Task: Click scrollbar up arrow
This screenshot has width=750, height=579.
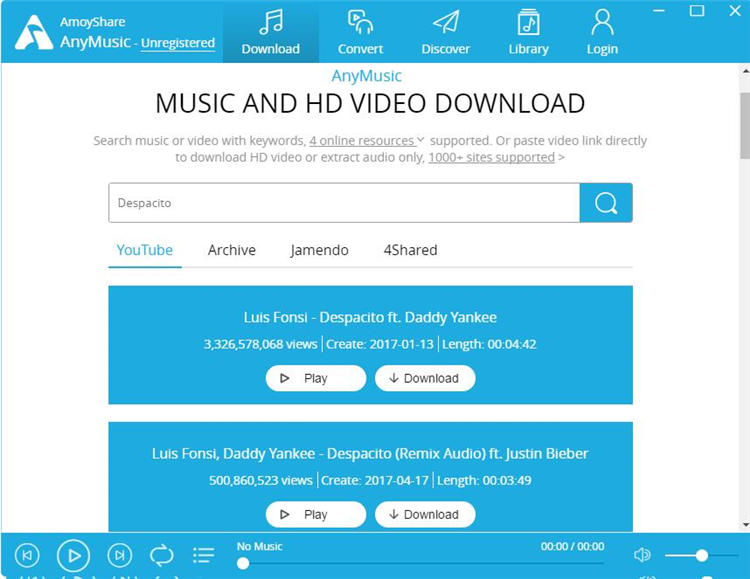Action: click(745, 71)
